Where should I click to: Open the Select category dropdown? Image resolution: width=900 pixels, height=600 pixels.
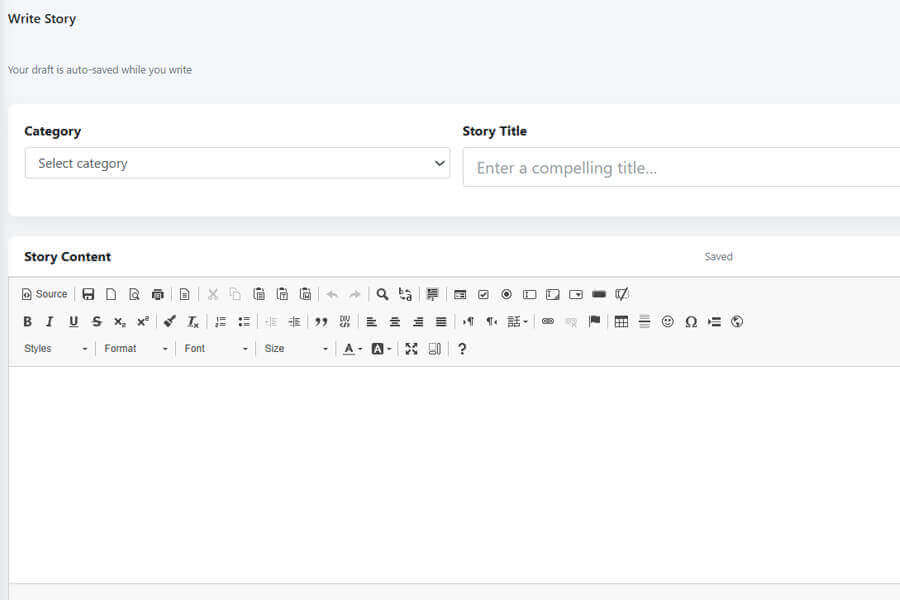tap(237, 163)
